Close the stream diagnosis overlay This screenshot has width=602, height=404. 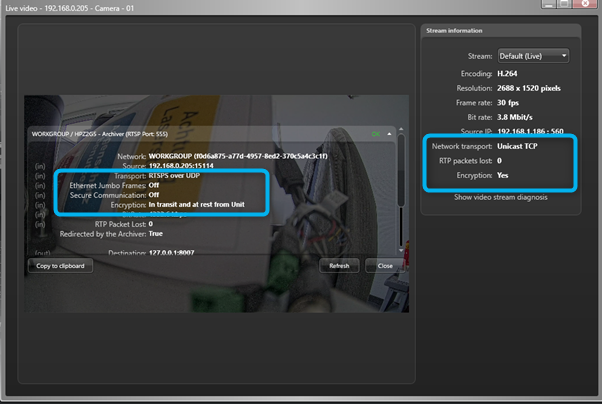coord(385,266)
